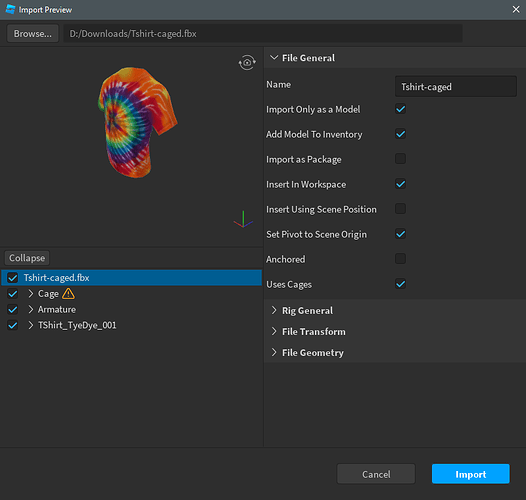This screenshot has height=500, width=526.
Task: Click the Browse... button
Action: click(33, 34)
